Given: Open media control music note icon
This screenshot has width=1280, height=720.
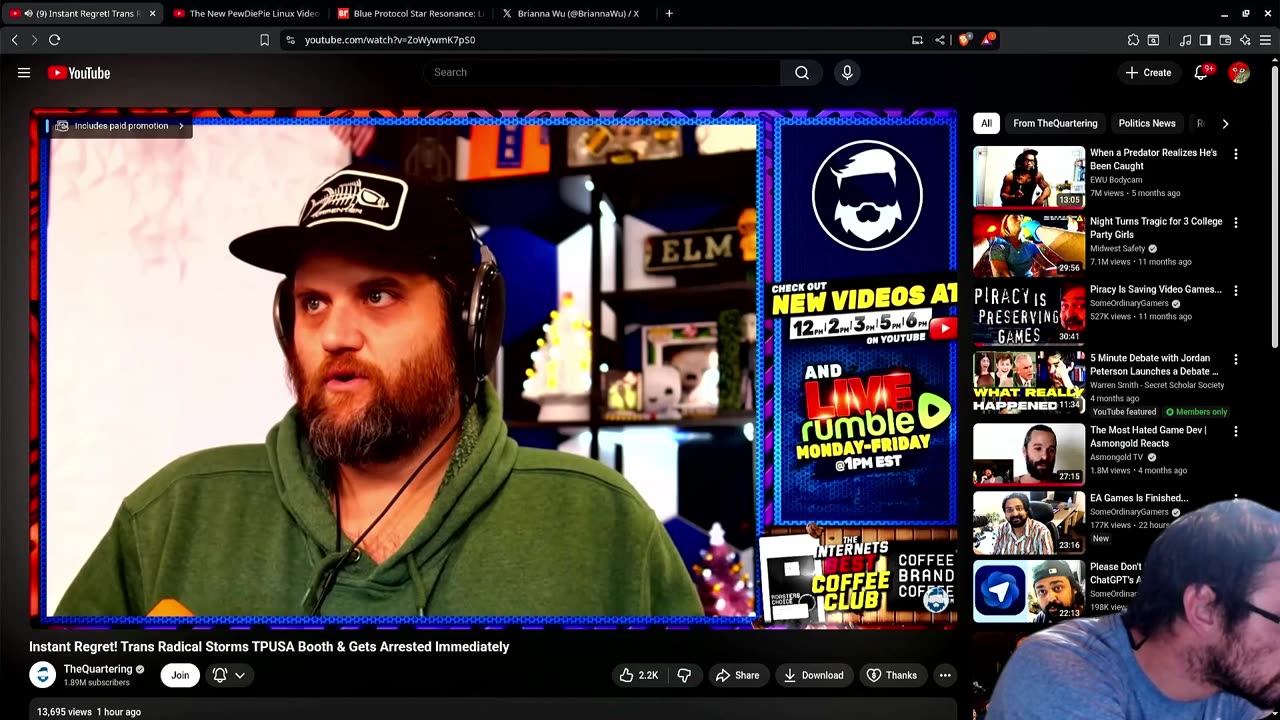Looking at the screenshot, I should [1185, 40].
